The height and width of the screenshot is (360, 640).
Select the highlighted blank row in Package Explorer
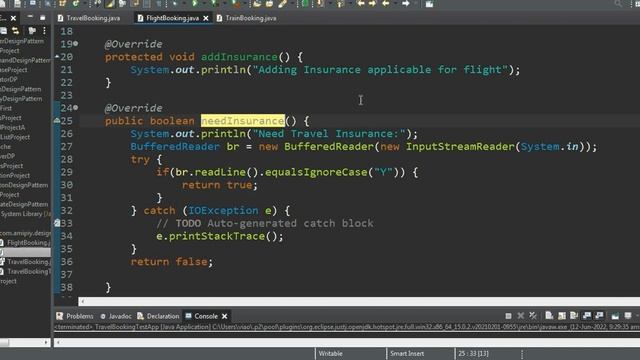click(25, 252)
